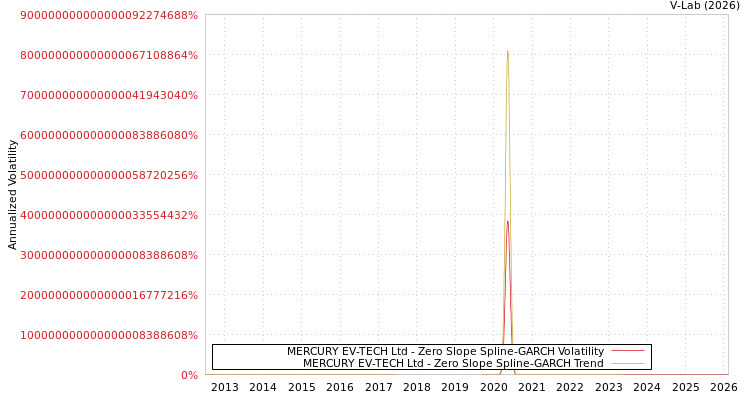This screenshot has width=750, height=400.
Task: Click the V-Lab (2026) watermark text
Action: (705, 6)
